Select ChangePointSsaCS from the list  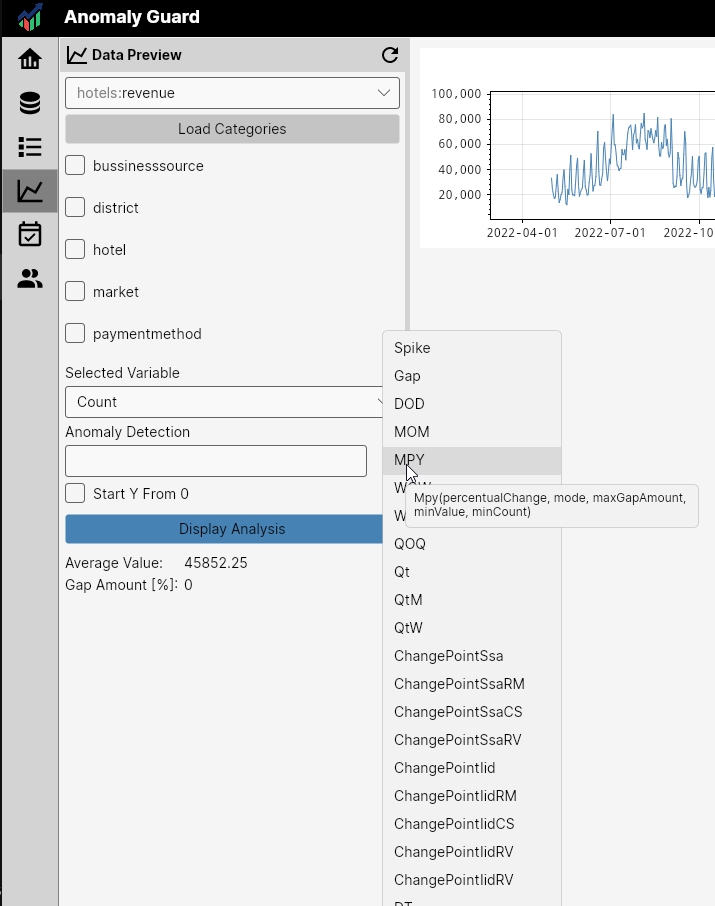(472, 712)
